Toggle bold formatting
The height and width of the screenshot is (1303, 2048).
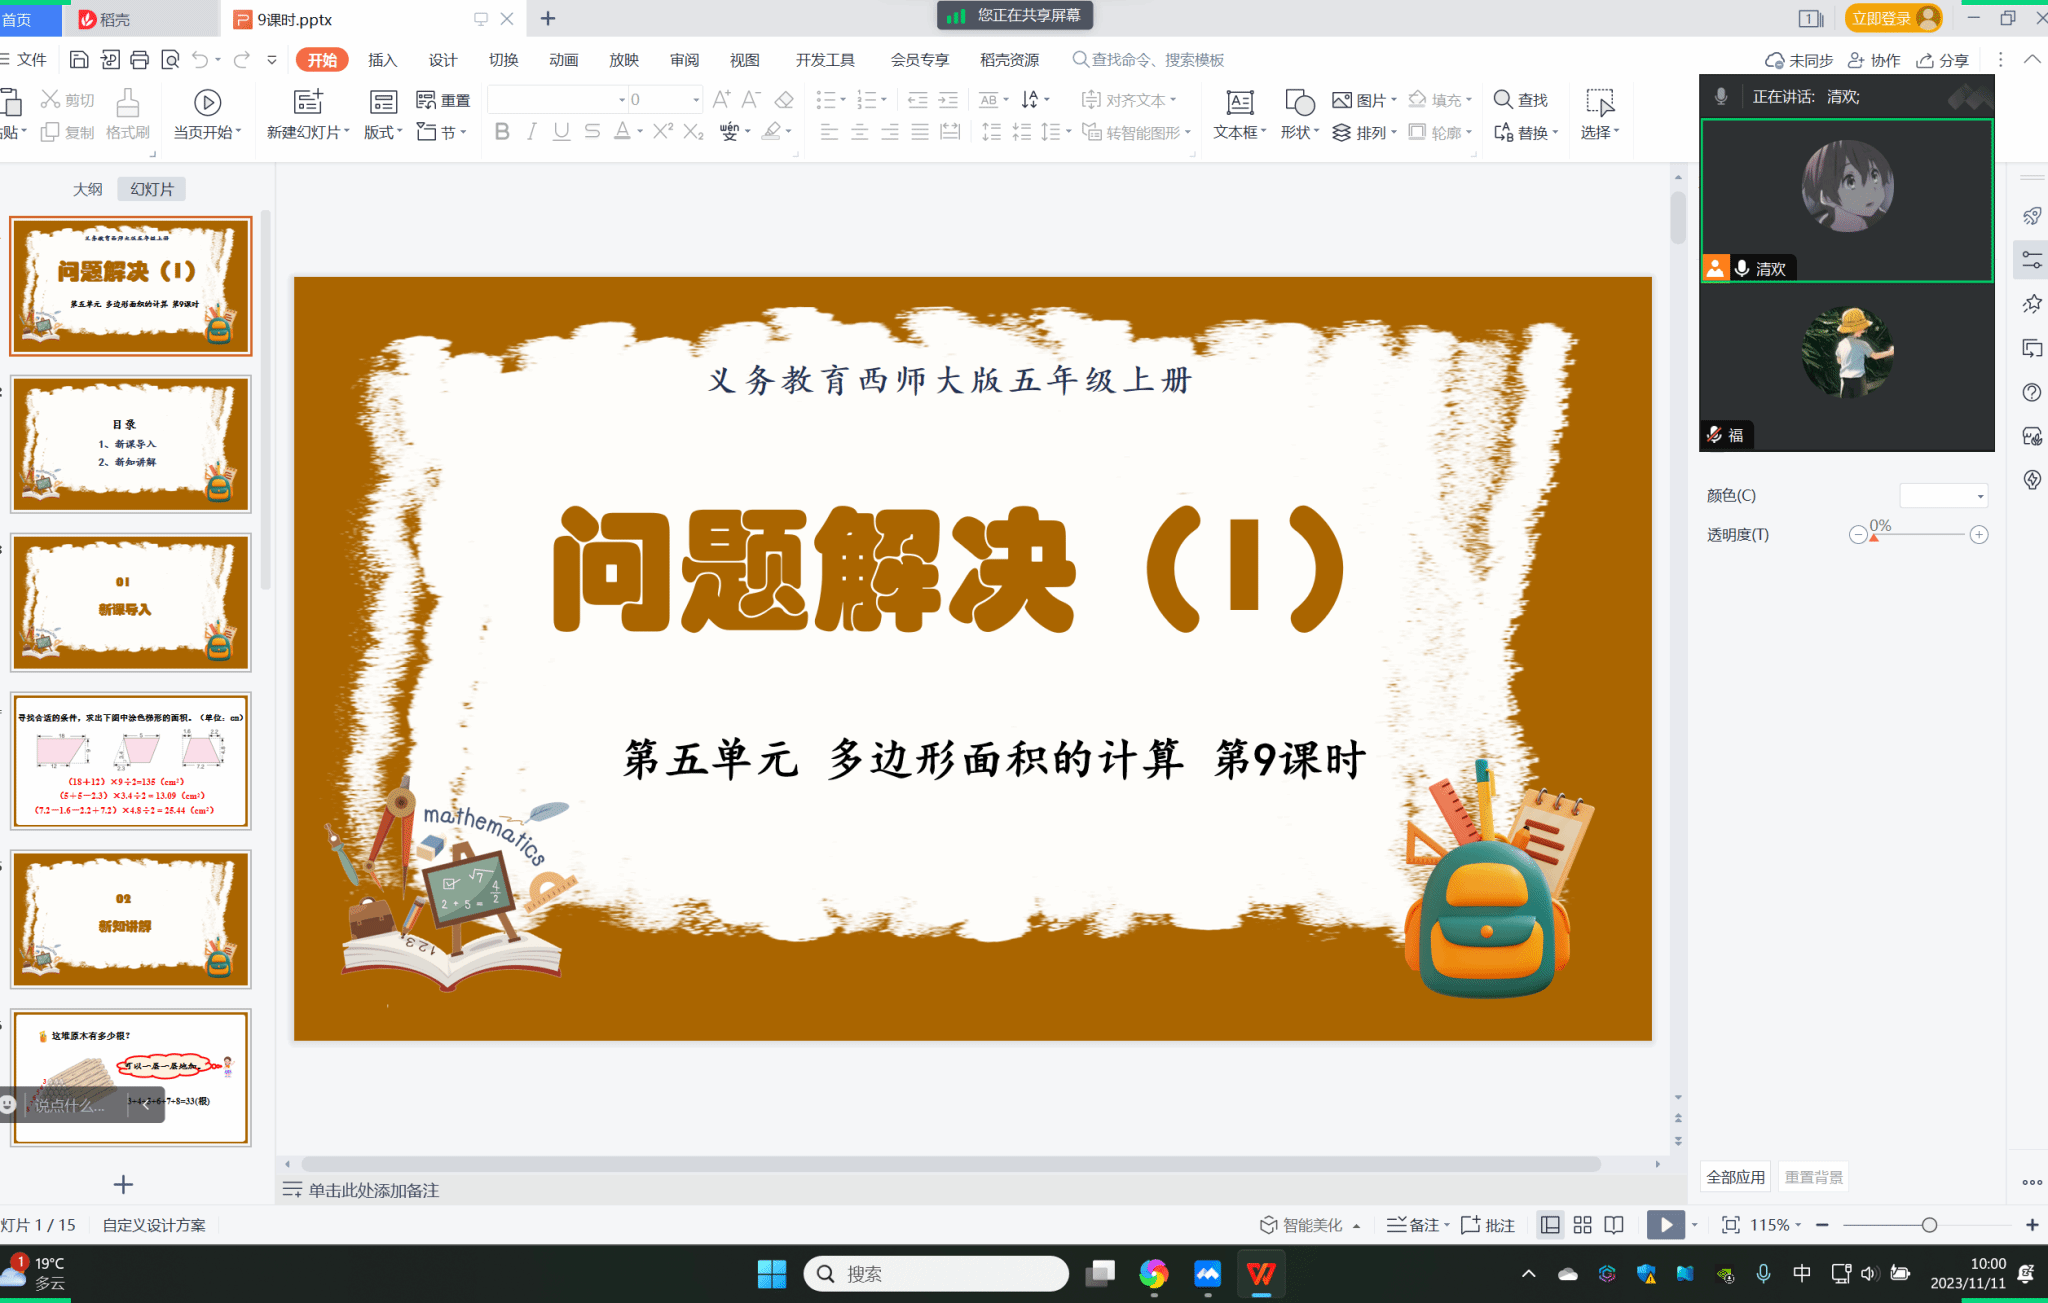[x=502, y=132]
